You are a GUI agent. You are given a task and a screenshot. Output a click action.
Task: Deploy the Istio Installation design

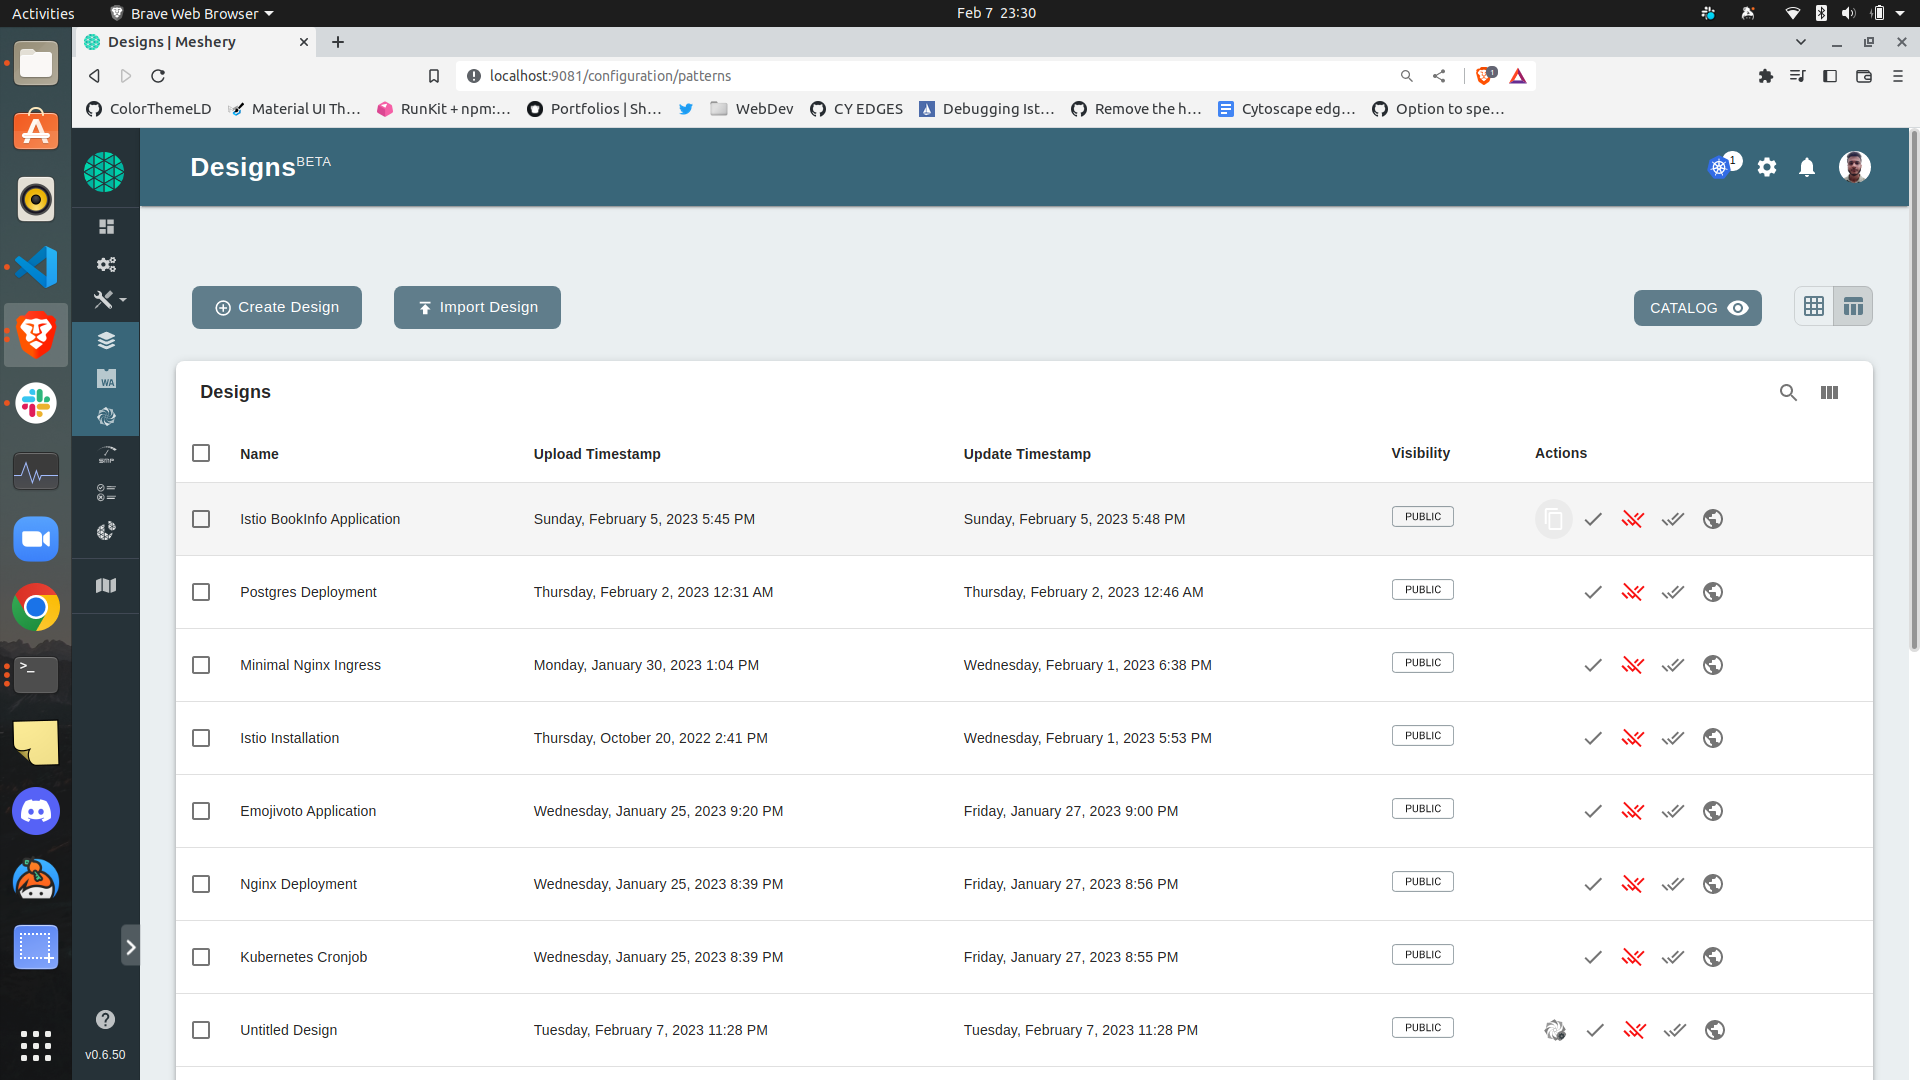pyautogui.click(x=1673, y=738)
